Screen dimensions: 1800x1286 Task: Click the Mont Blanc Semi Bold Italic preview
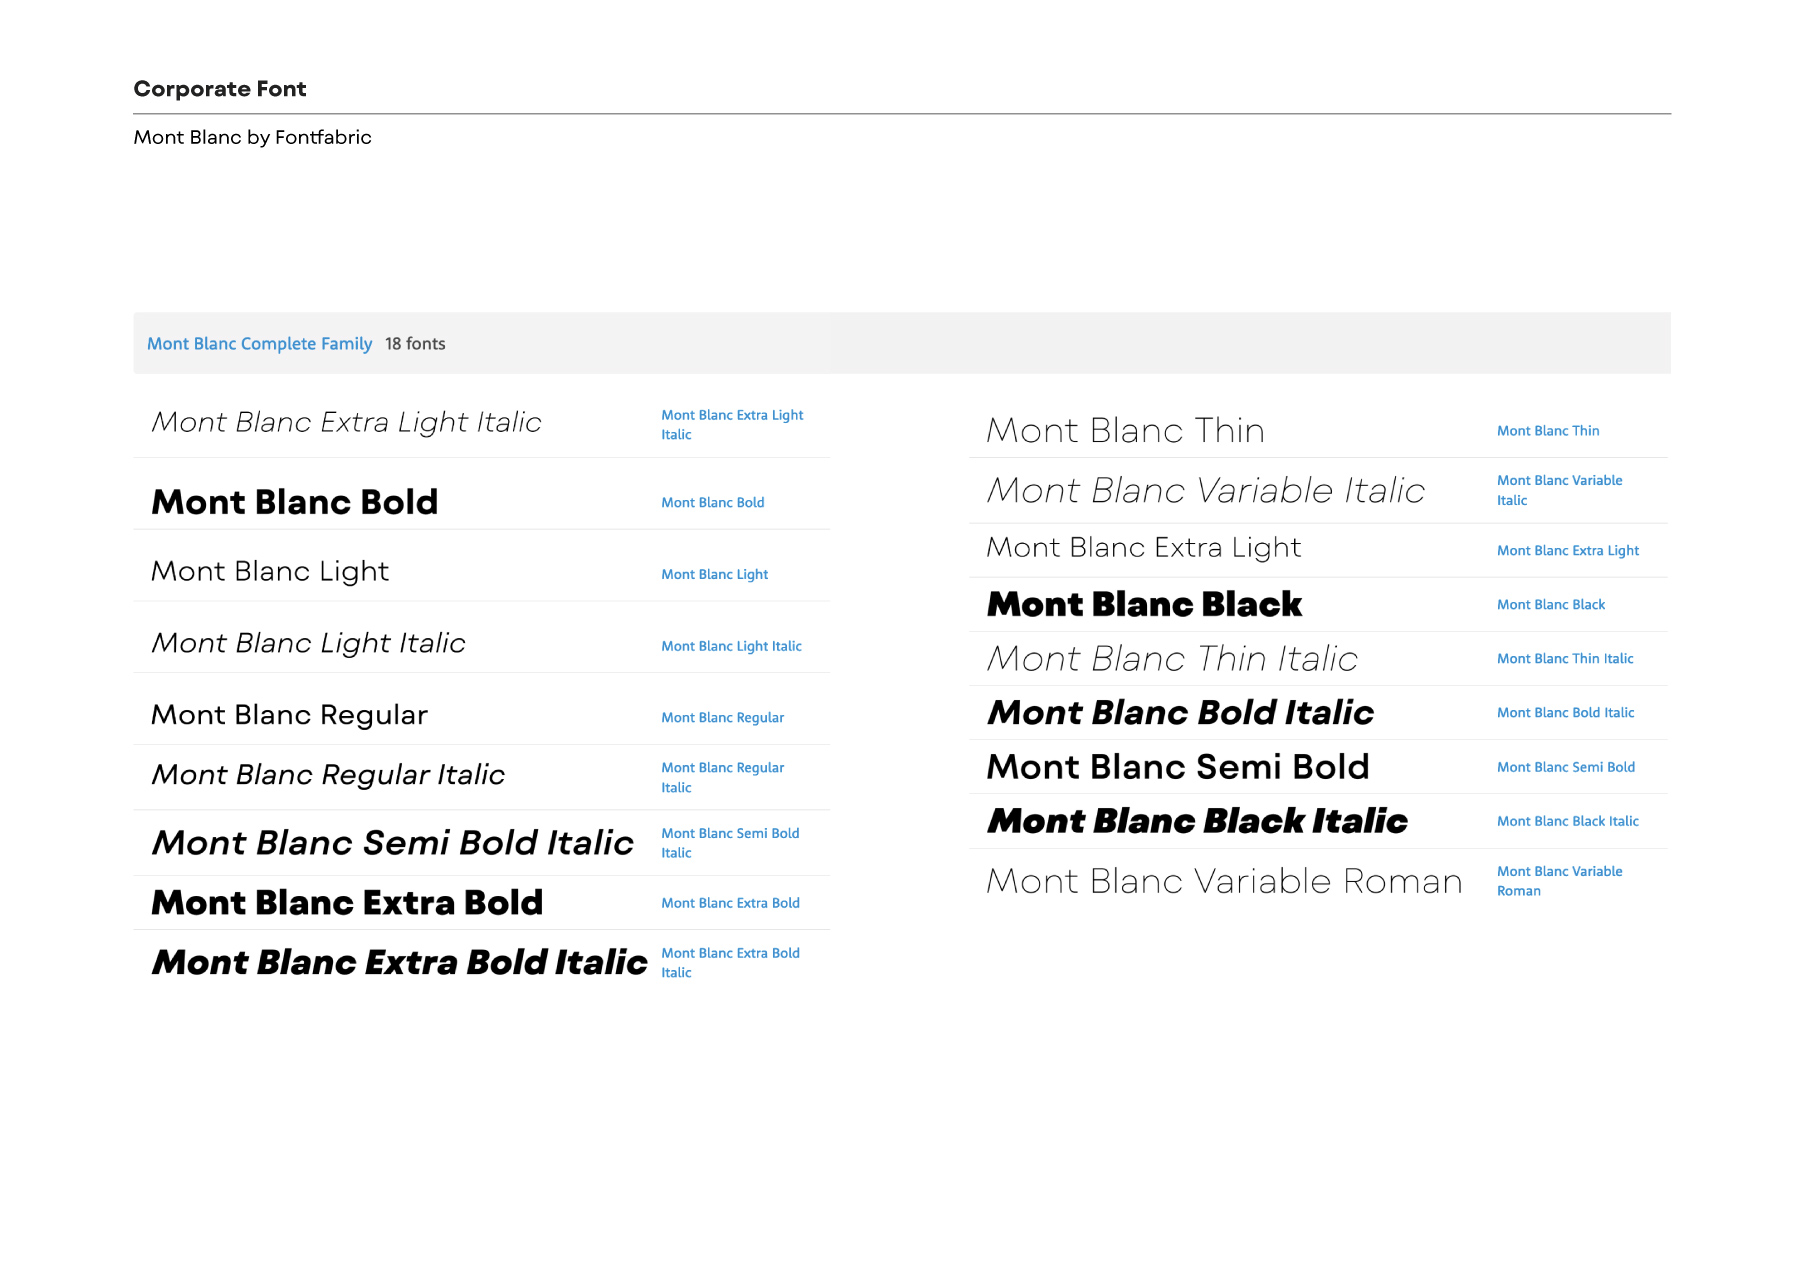393,843
